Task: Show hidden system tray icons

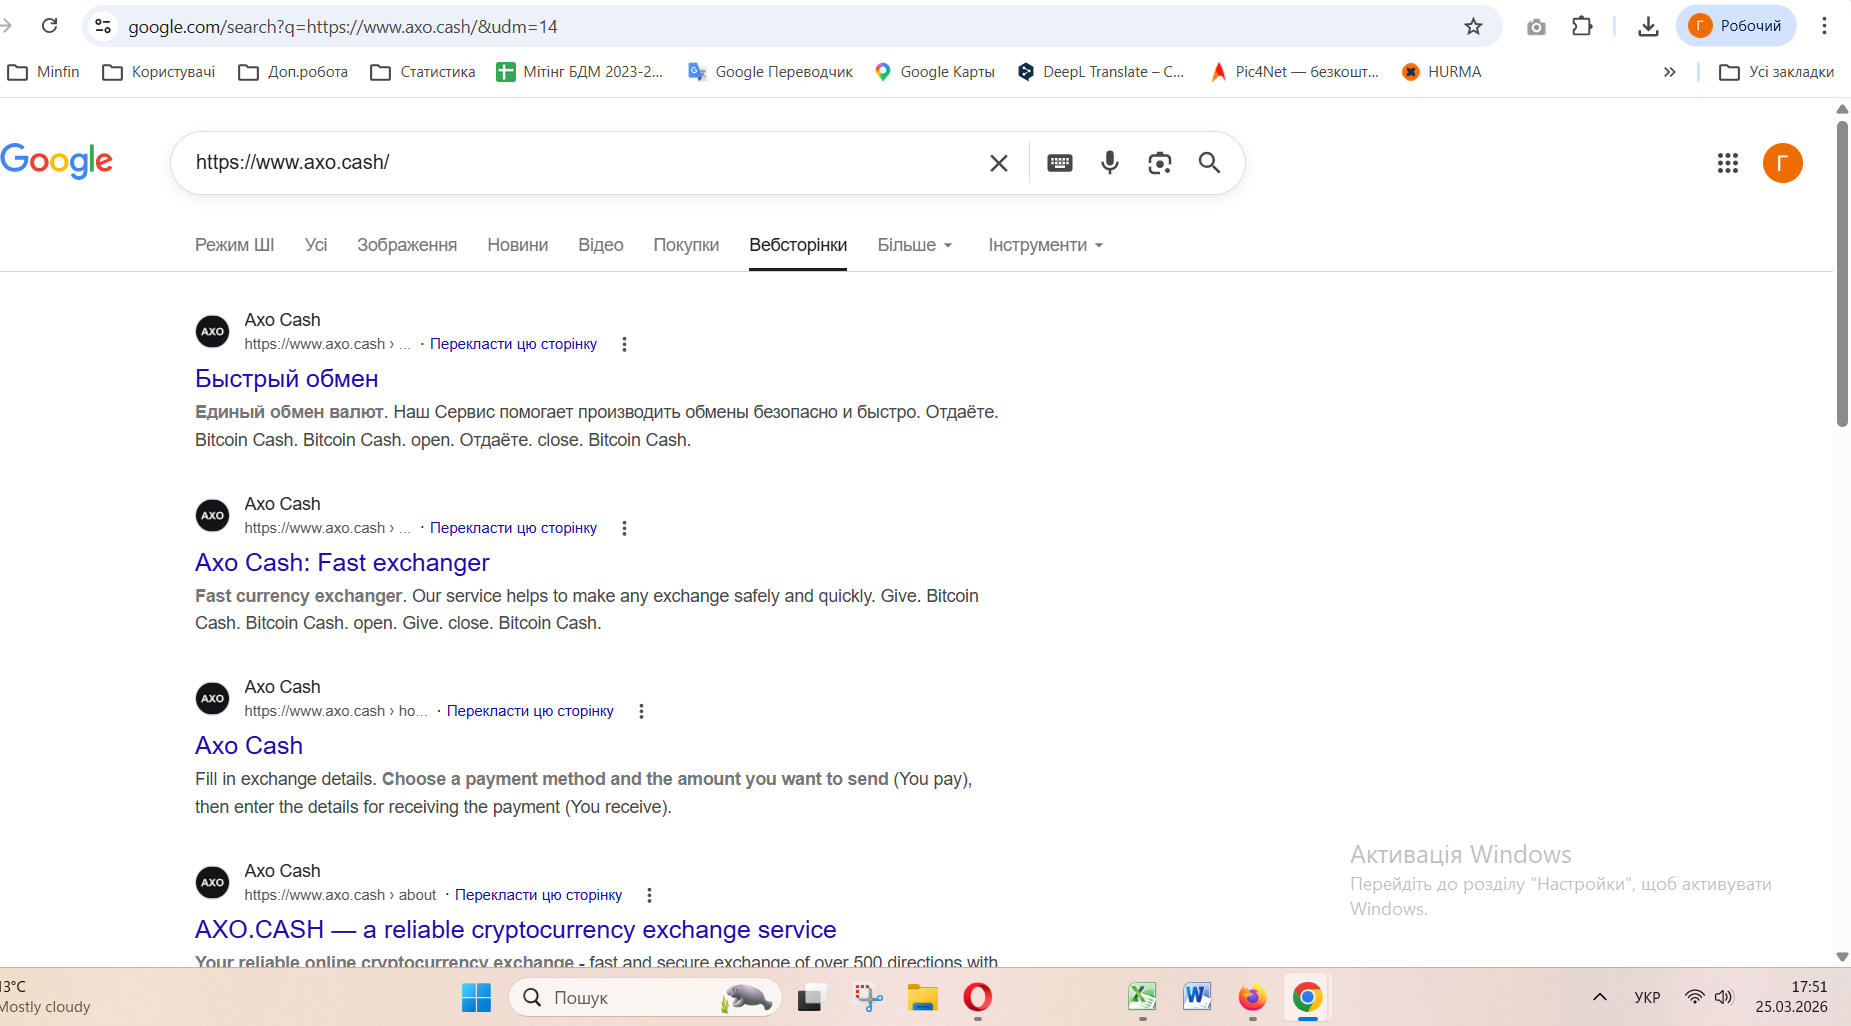Action: pos(1600,997)
